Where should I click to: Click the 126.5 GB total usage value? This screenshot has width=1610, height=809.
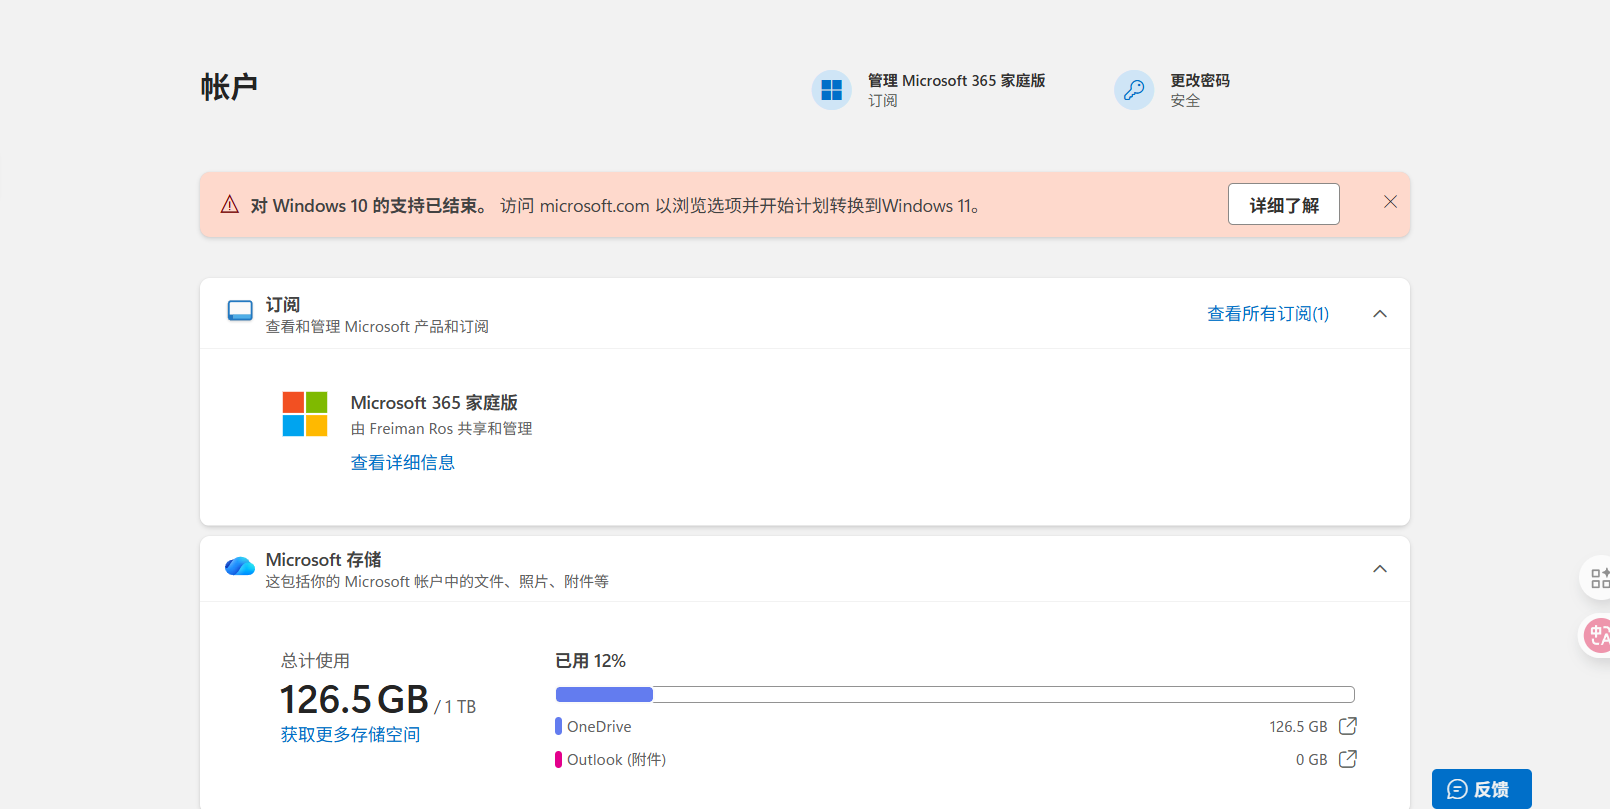pos(354,699)
